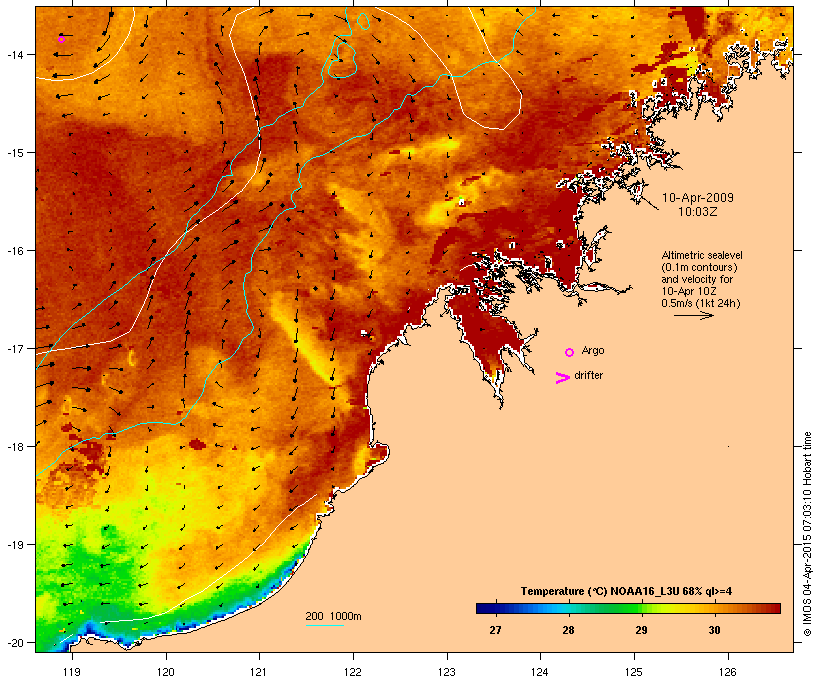Image resolution: width=820 pixels, height=680 pixels.
Task: Click the 'Altimetric sealevel' legend text
Action: click(x=702, y=255)
